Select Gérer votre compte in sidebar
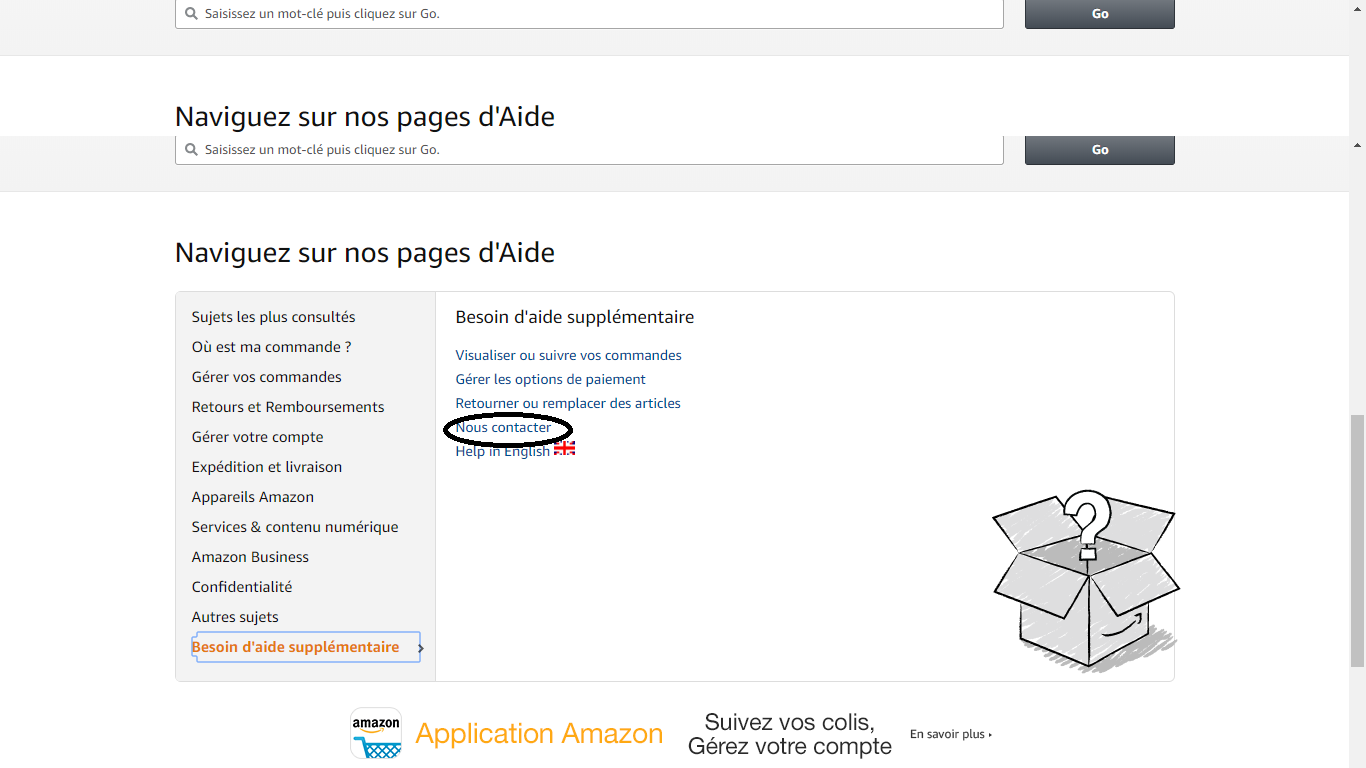 point(257,437)
